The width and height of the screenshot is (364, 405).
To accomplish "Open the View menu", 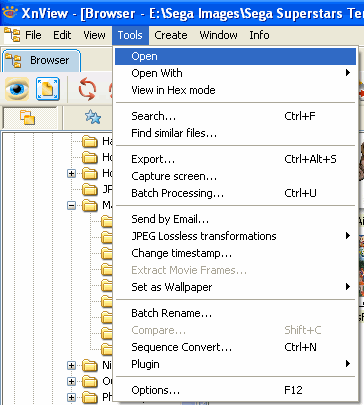I will pyautogui.click(x=94, y=35).
